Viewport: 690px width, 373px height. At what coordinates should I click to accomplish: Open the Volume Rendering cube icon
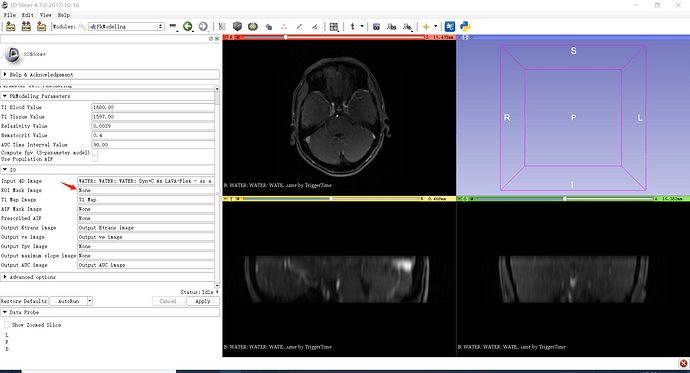point(237,26)
